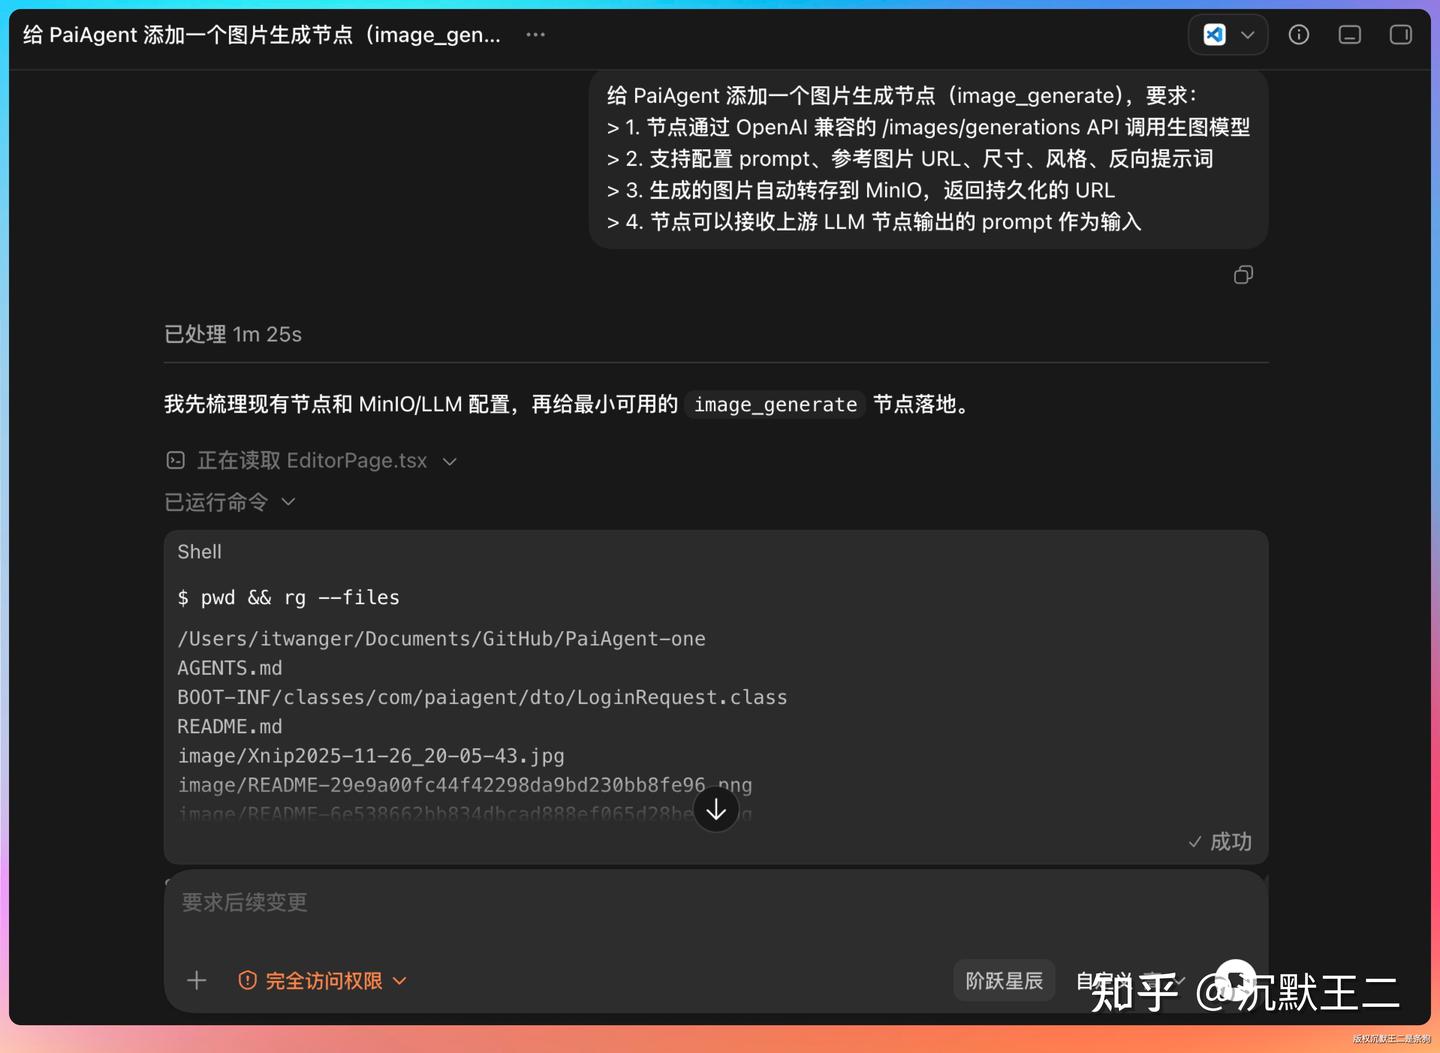Image resolution: width=1440 pixels, height=1053 pixels.
Task: Click the 已处理 1m 25s status text
Action: 233,334
